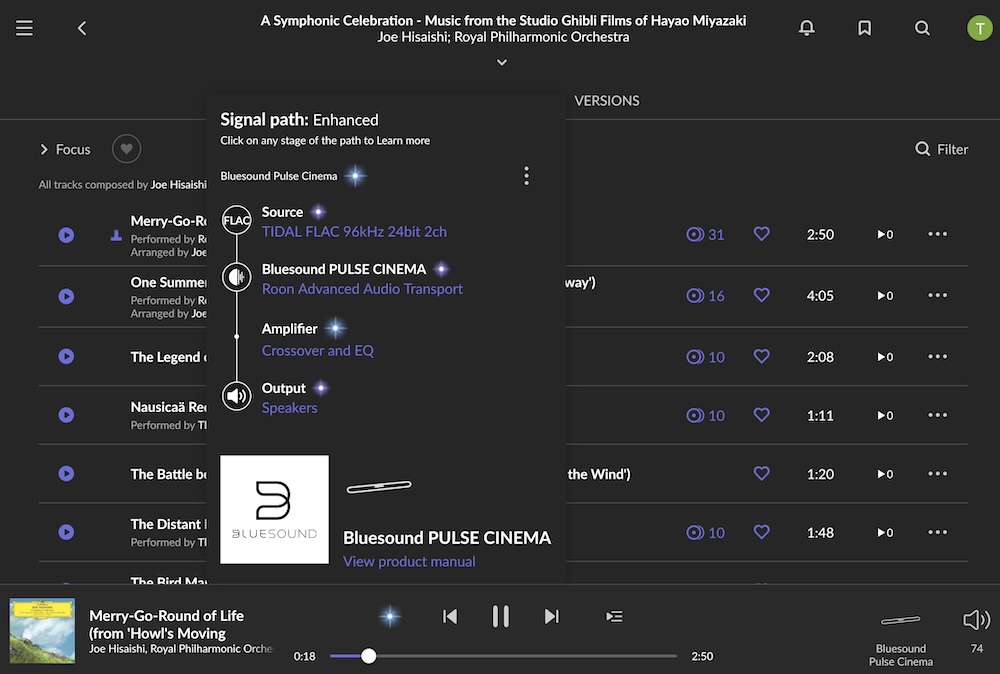Skip to the next track

551,616
